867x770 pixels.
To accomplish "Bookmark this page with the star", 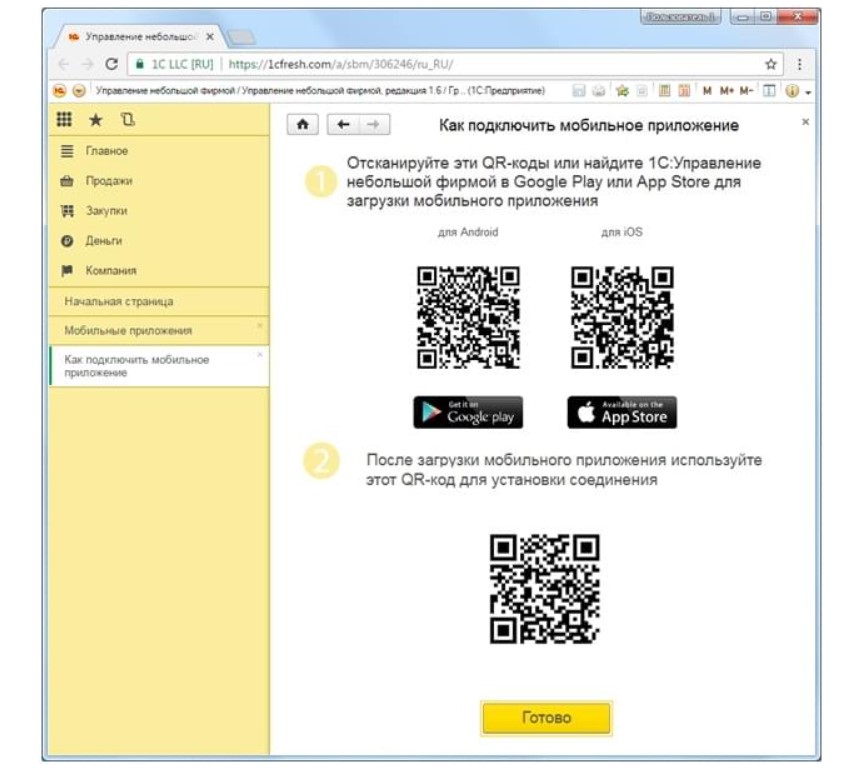I will coord(771,64).
